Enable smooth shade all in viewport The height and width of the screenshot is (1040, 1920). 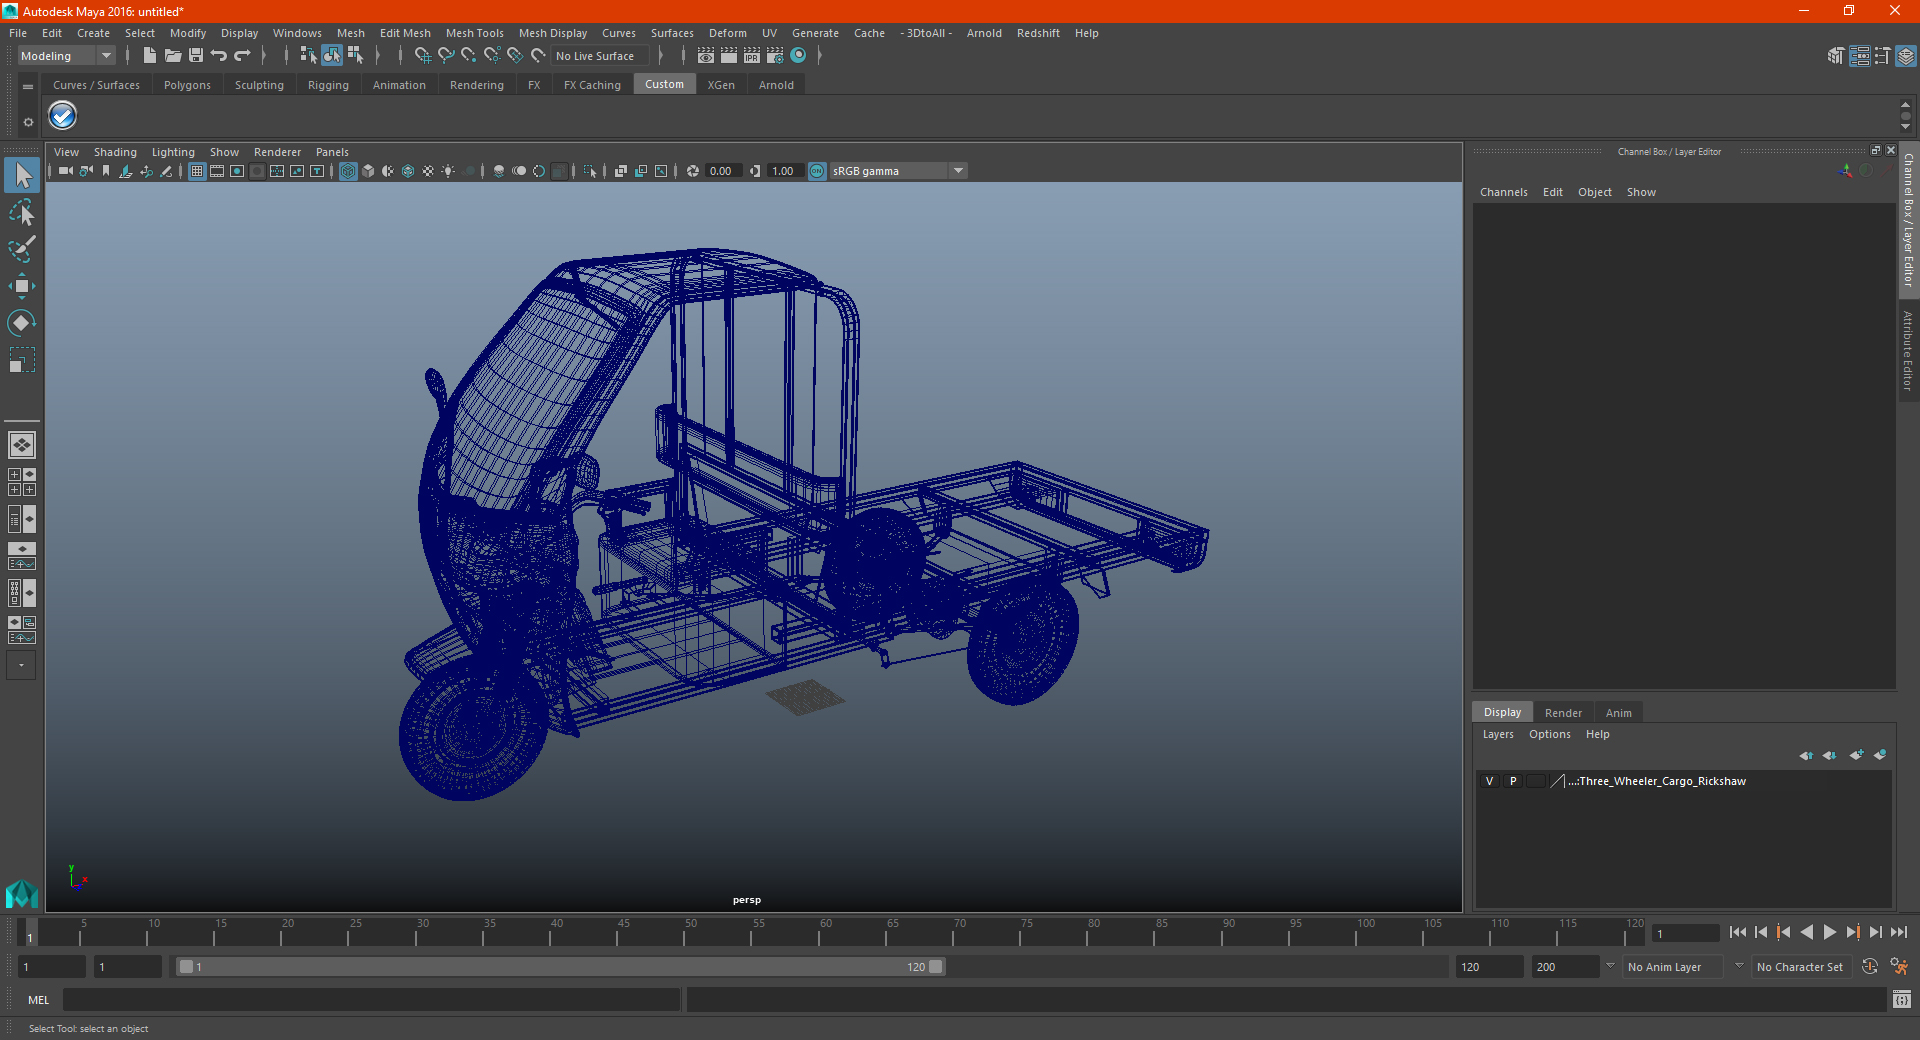pos(368,171)
